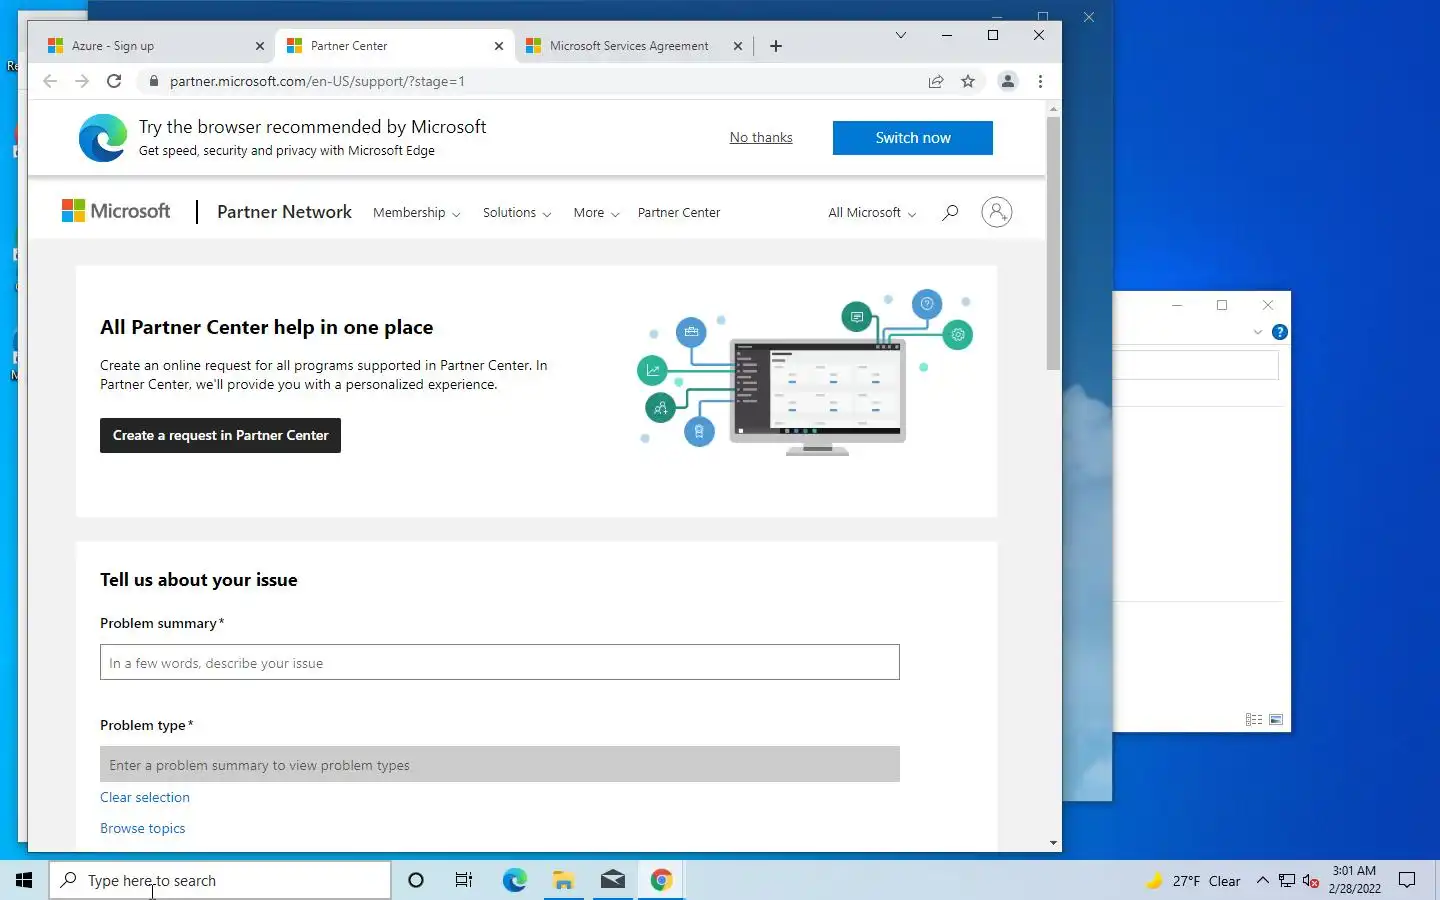This screenshot has height=900, width=1440.
Task: Close the Azure - Sign up tab
Action: click(260, 46)
